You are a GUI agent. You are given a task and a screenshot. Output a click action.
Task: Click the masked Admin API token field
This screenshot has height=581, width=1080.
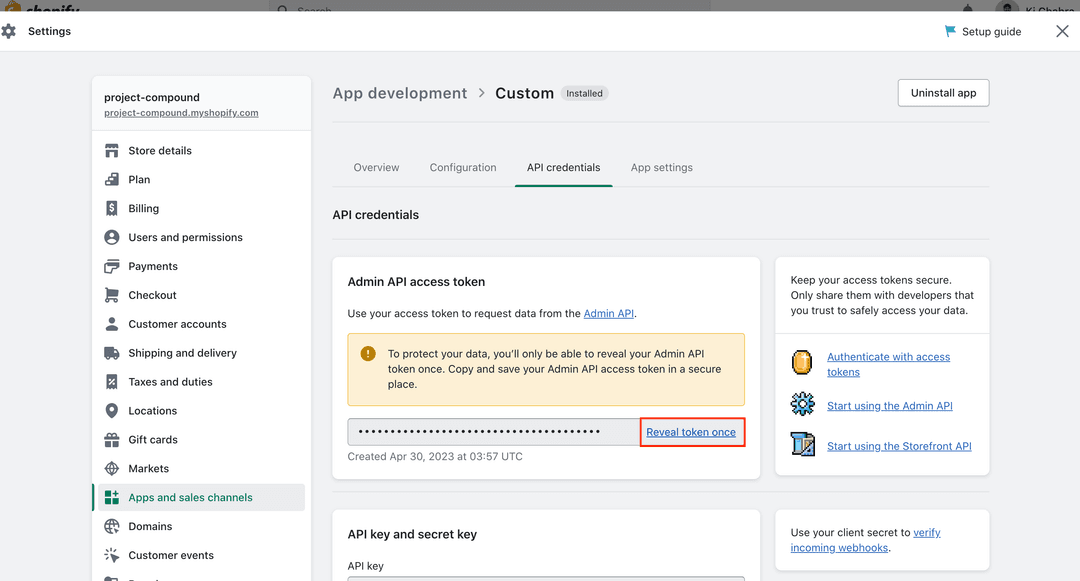click(x=494, y=432)
